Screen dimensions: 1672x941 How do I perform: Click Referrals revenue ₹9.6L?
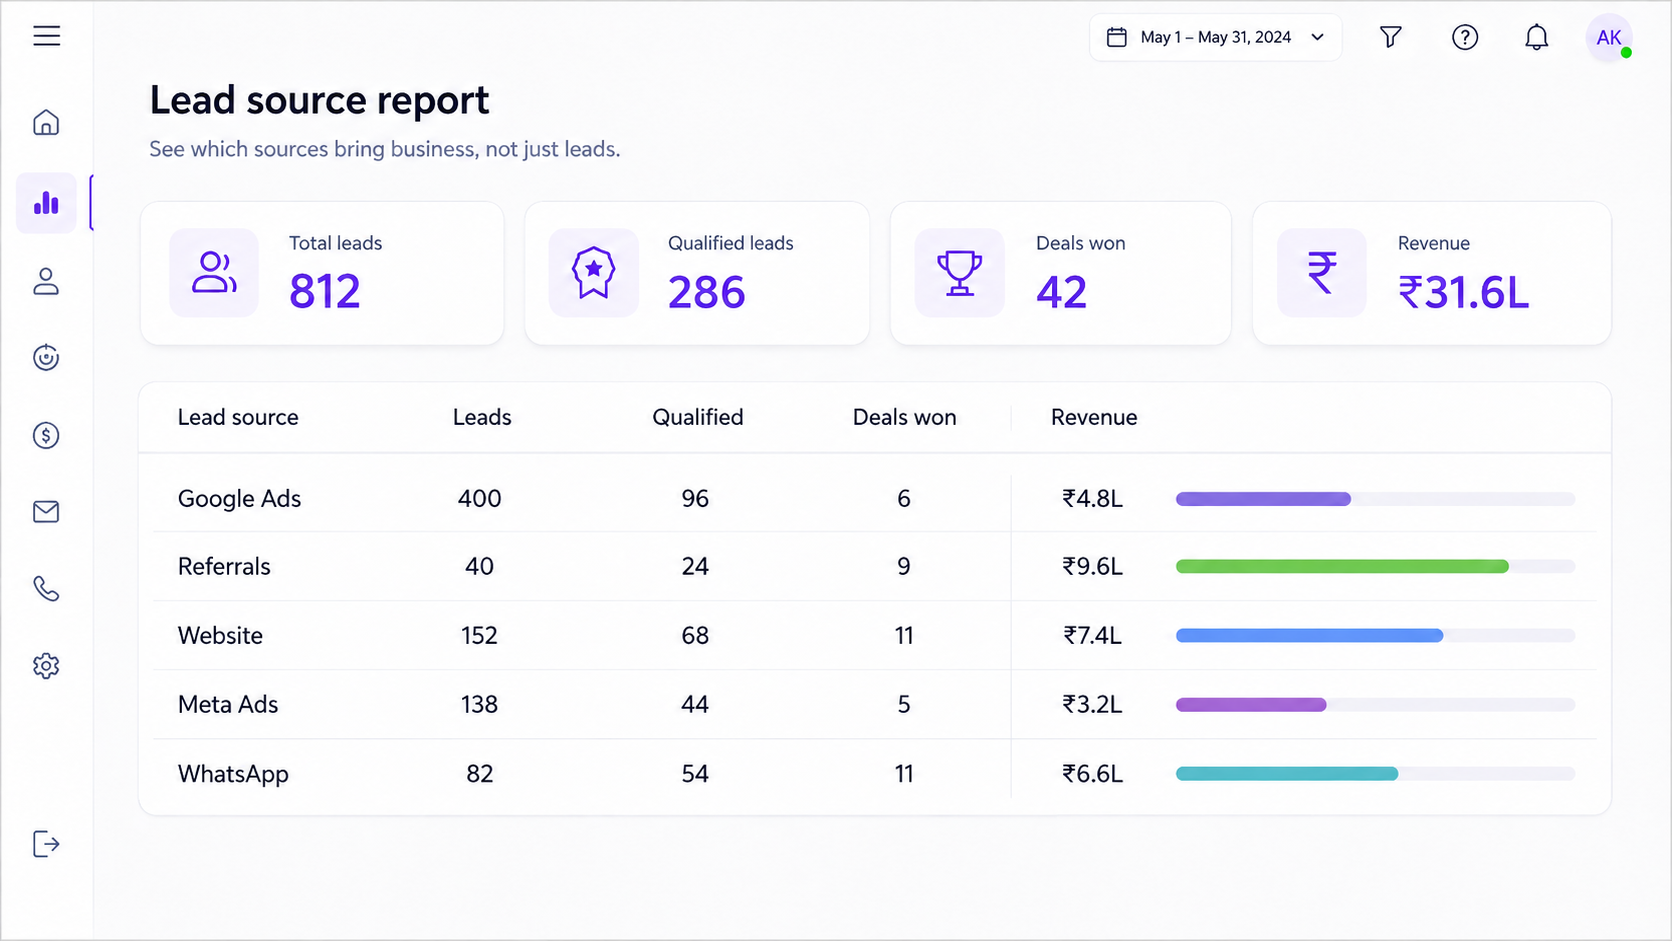pyautogui.click(x=1092, y=567)
